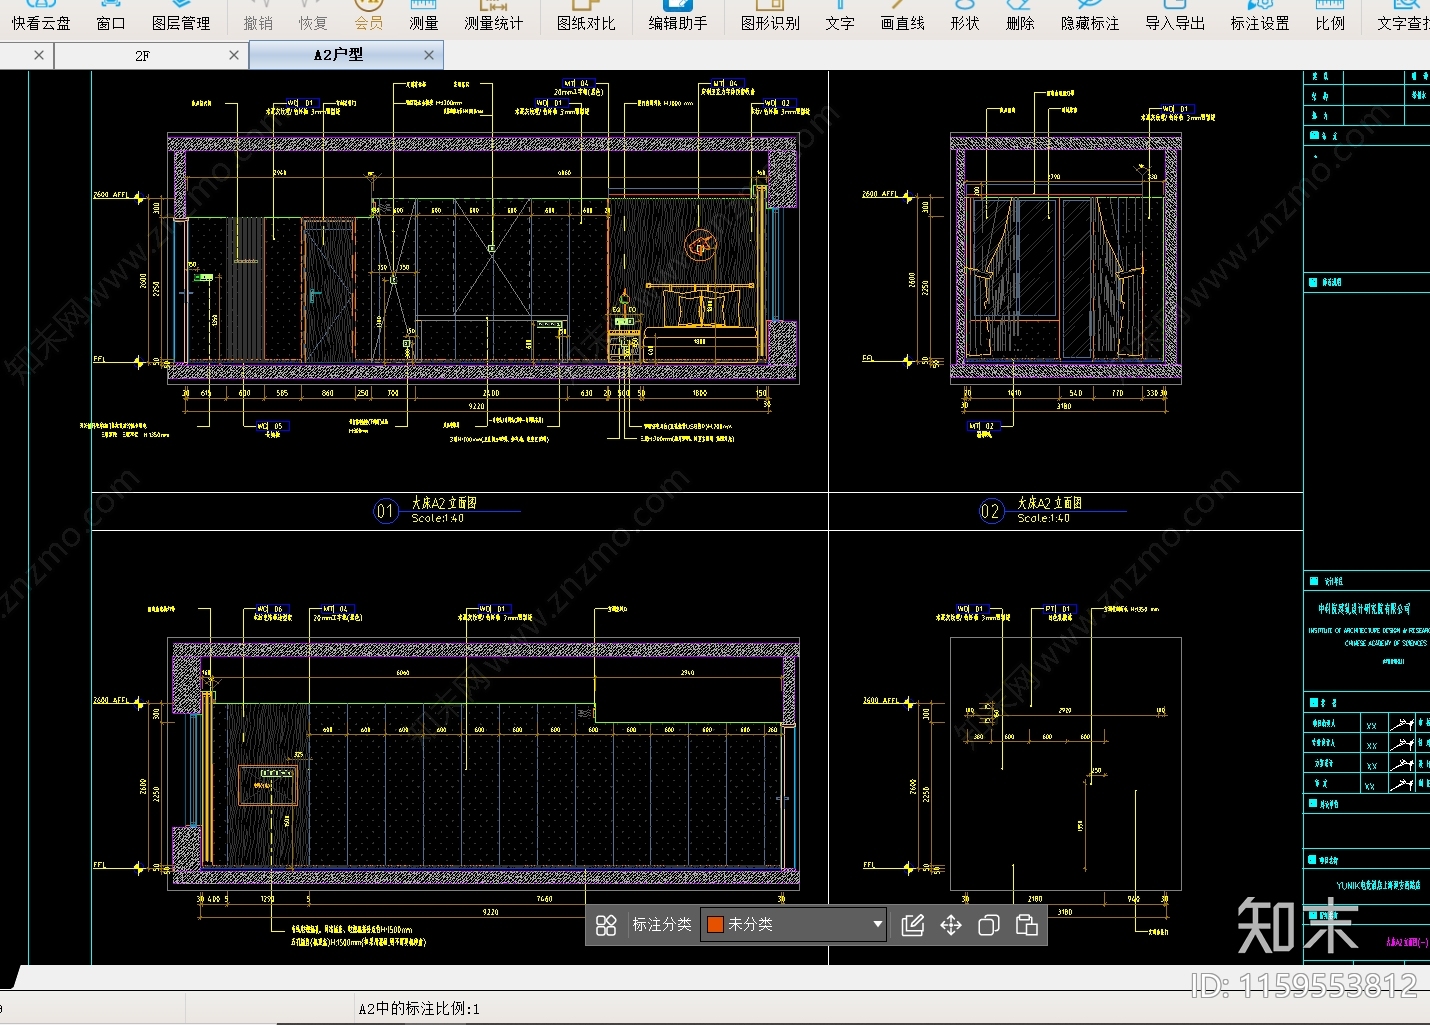This screenshot has width=1430, height=1025.
Task: Expand the 未分类 annotation category dropdown
Action: [878, 924]
